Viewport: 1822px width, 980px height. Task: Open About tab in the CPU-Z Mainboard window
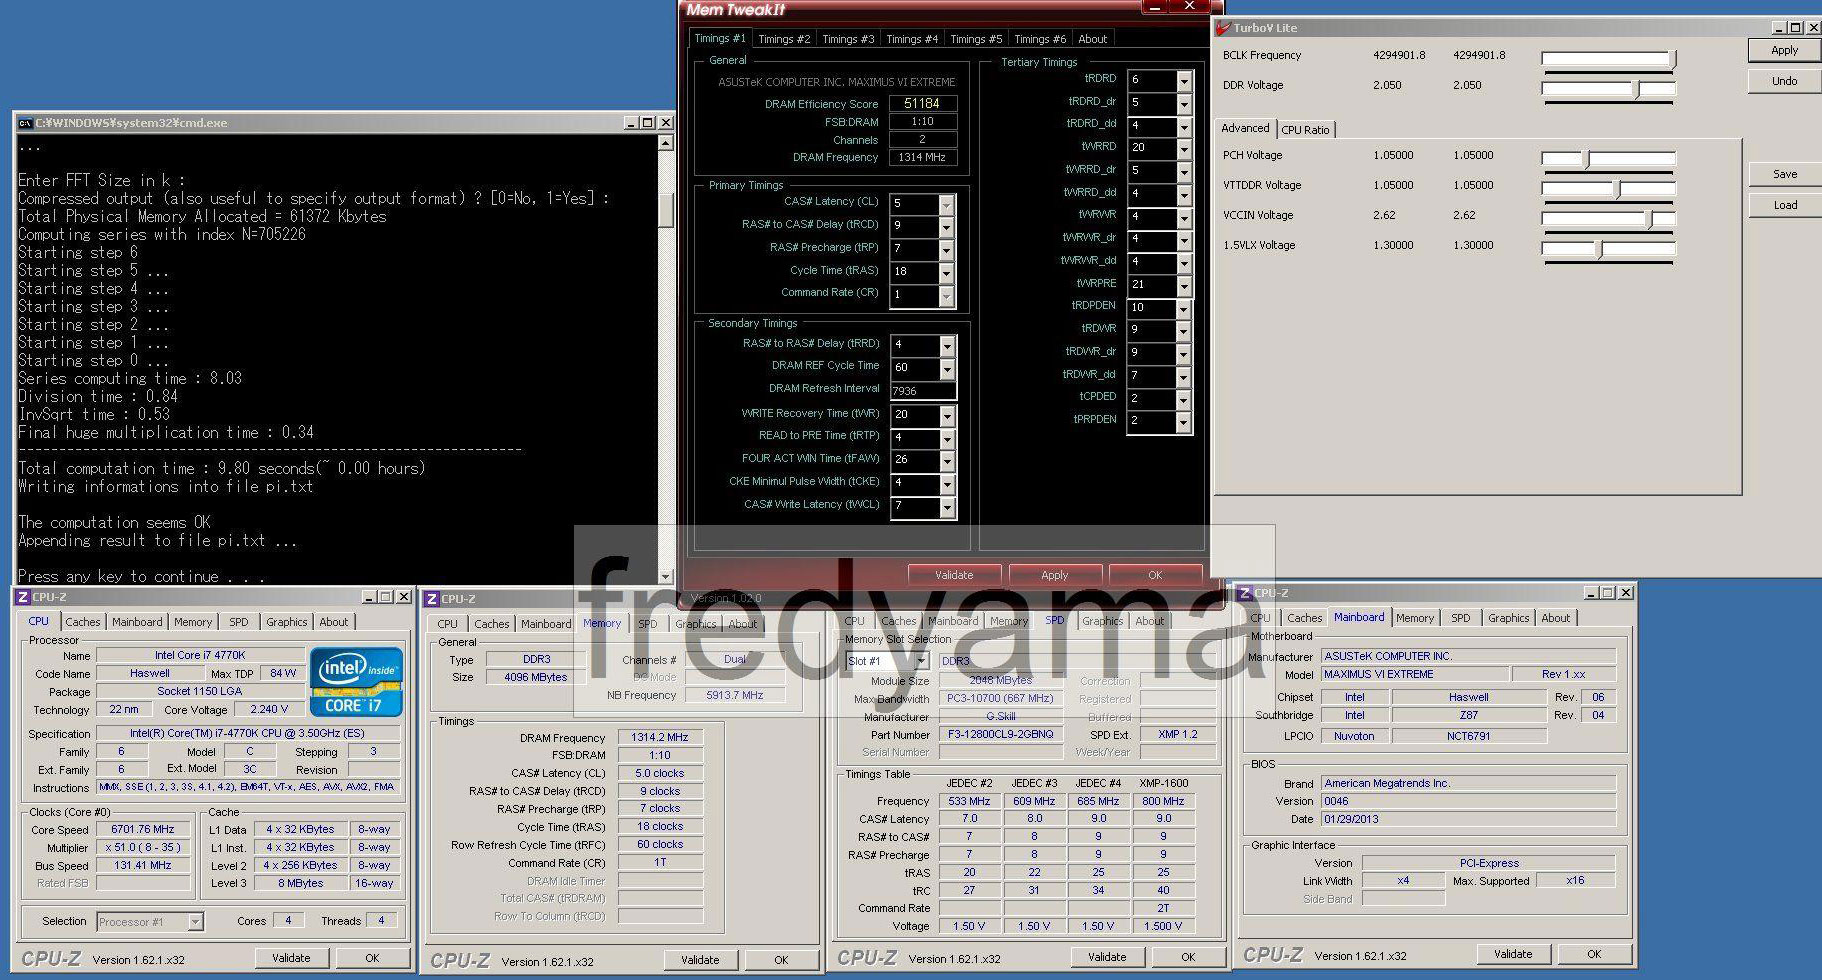point(1556,618)
